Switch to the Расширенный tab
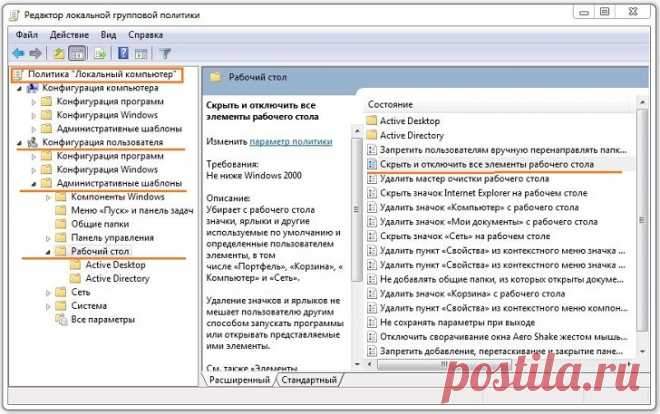 [239, 380]
